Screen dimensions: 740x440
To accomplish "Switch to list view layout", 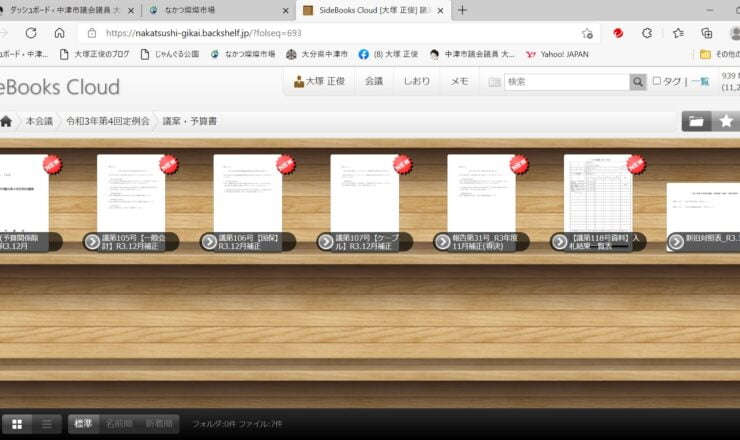I will click(x=46, y=424).
